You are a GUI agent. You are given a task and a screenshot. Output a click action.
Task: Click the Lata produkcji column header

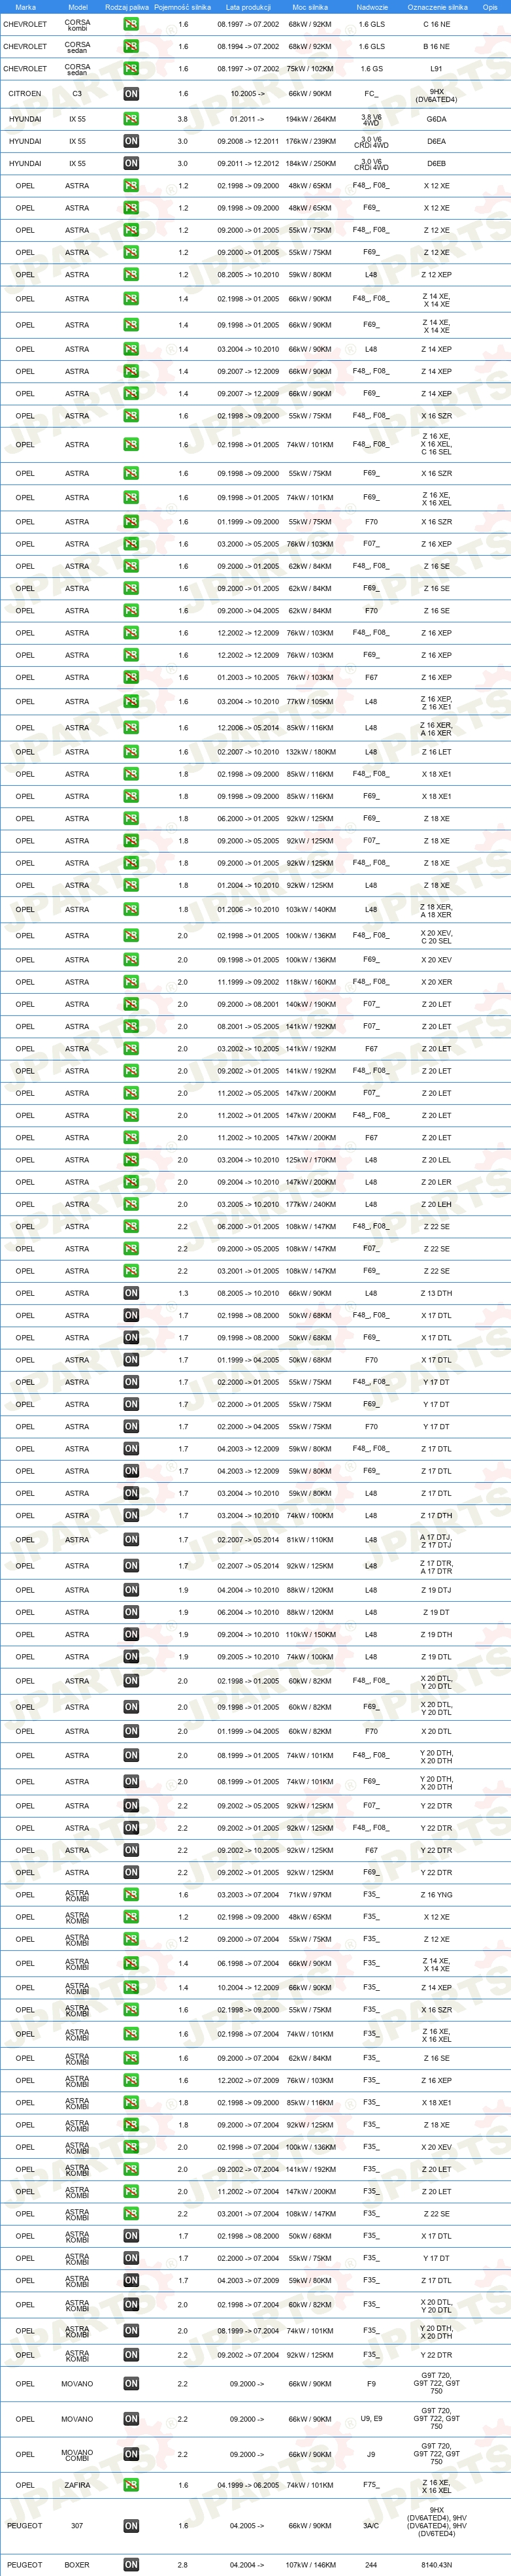(x=248, y=7)
